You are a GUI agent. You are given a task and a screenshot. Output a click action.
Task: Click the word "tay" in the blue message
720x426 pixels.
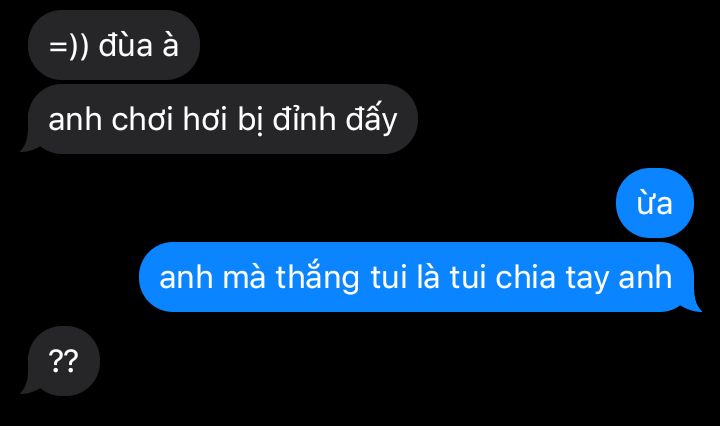[586, 279]
